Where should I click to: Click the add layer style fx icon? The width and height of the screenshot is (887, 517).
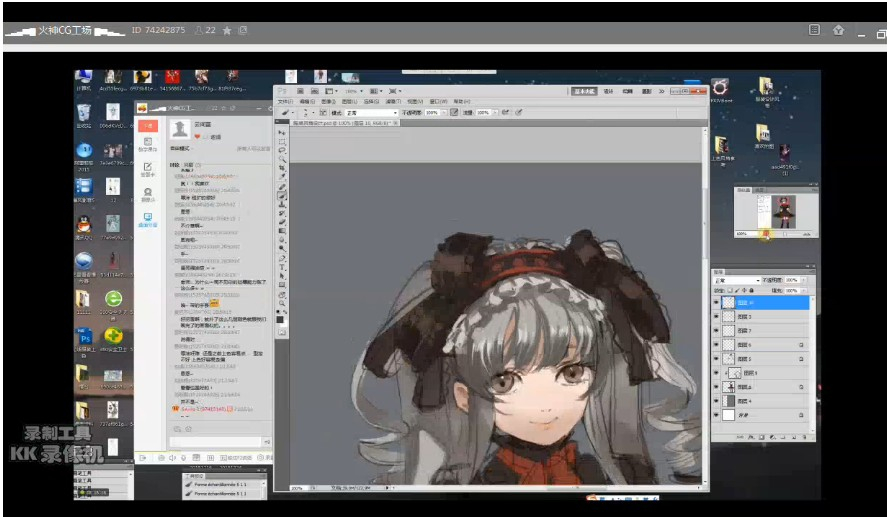(x=751, y=437)
